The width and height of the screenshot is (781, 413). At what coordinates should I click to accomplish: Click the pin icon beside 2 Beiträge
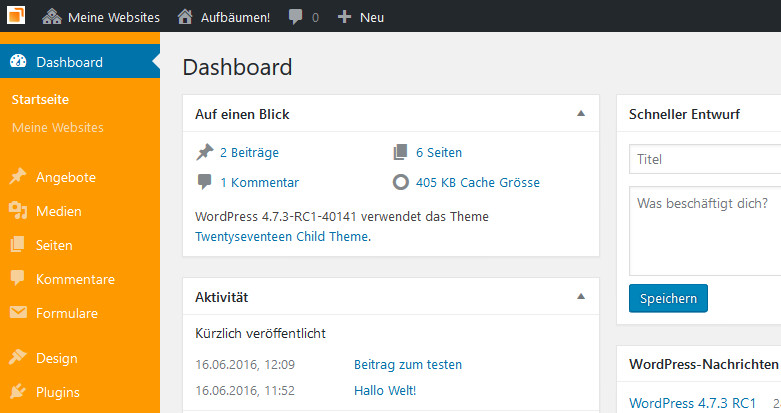click(205, 152)
